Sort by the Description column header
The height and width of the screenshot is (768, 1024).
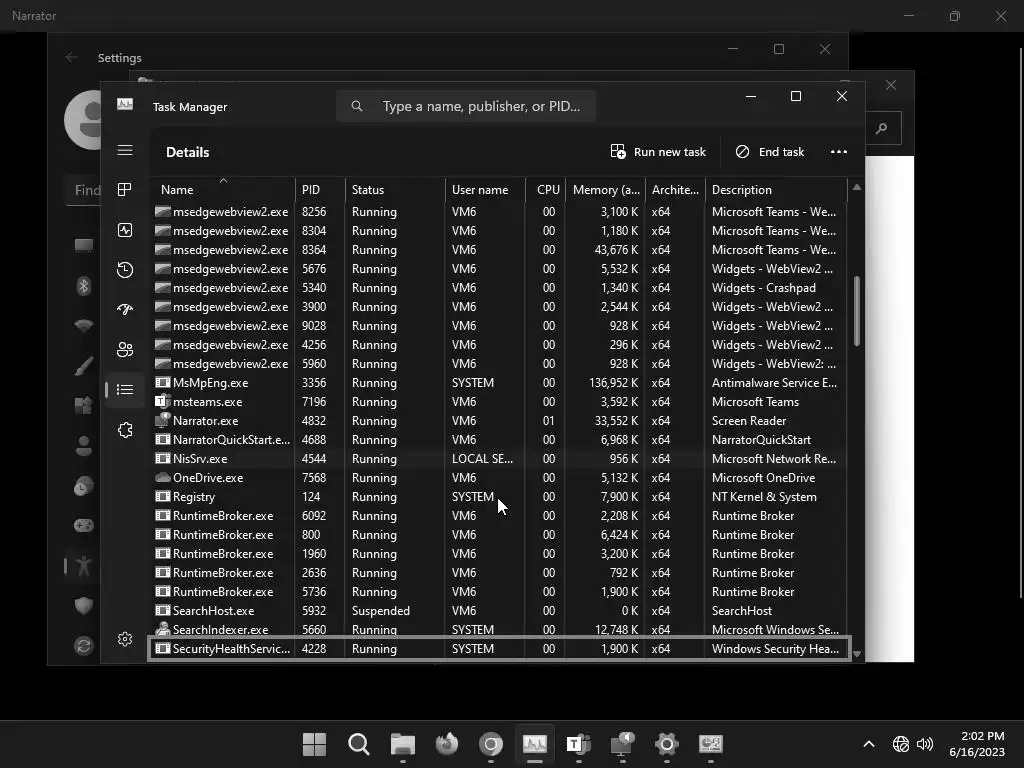[x=776, y=189]
